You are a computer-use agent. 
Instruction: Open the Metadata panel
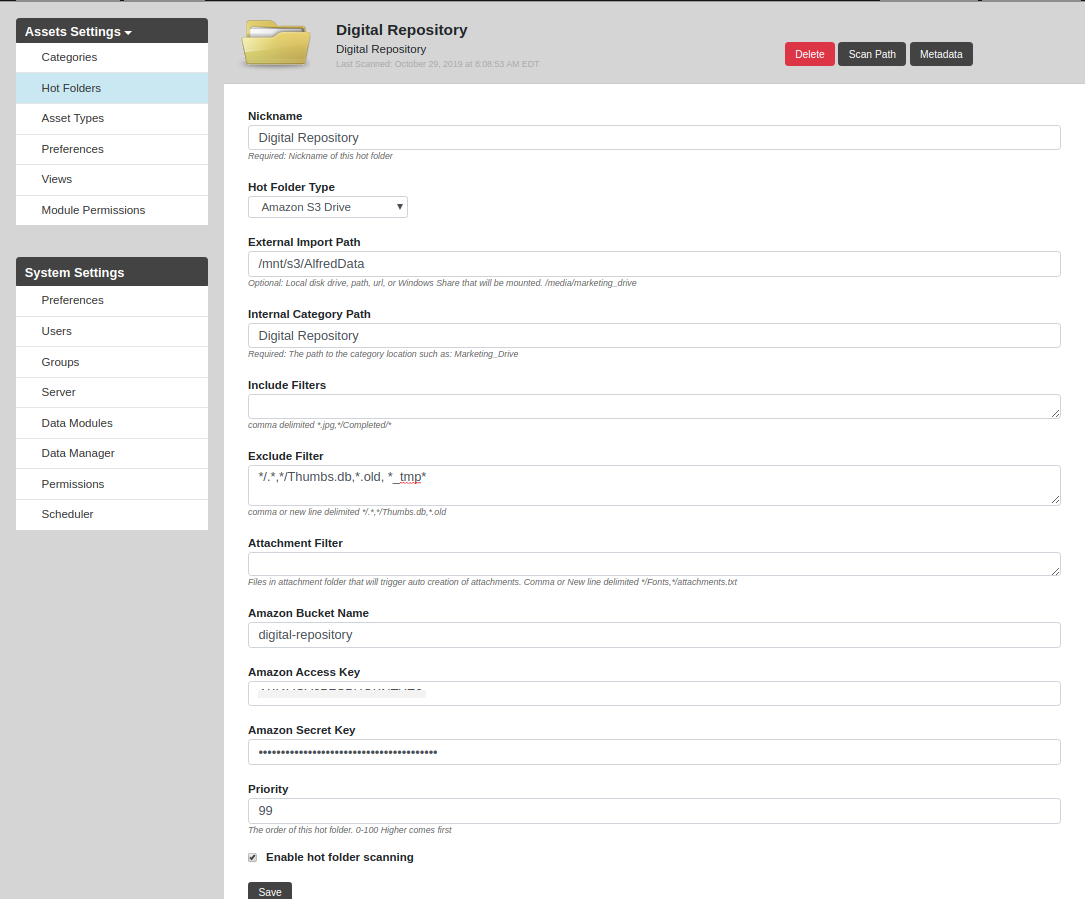pos(940,54)
